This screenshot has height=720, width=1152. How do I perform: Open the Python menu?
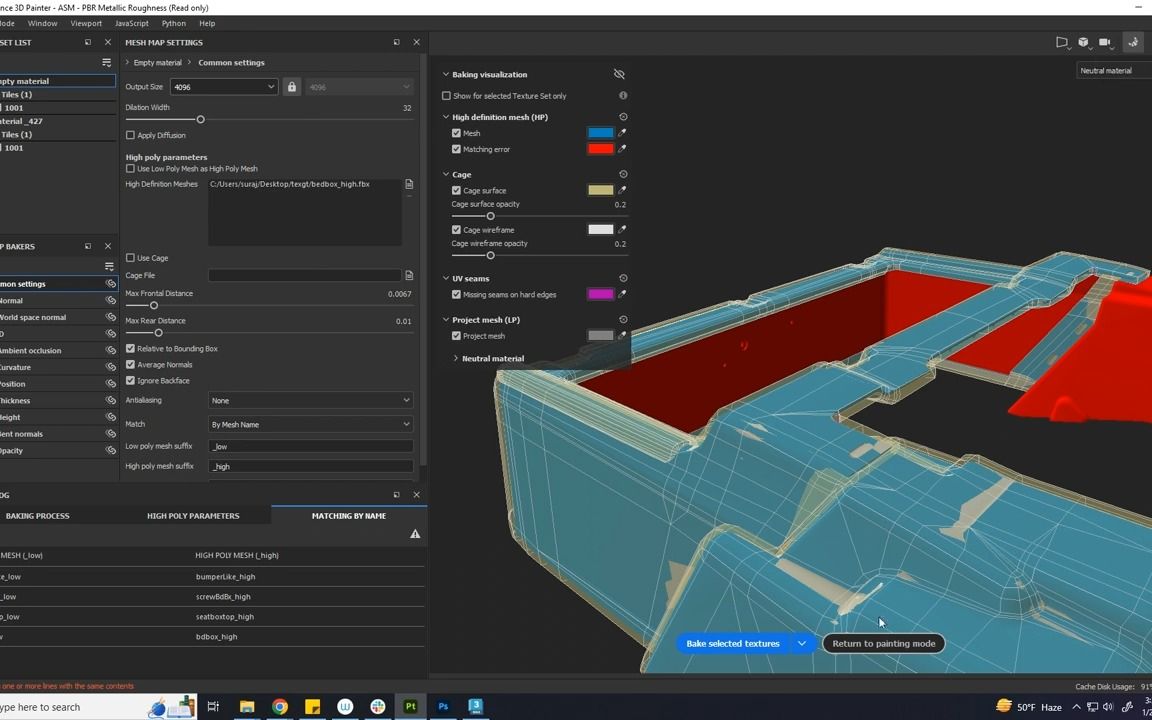173,23
